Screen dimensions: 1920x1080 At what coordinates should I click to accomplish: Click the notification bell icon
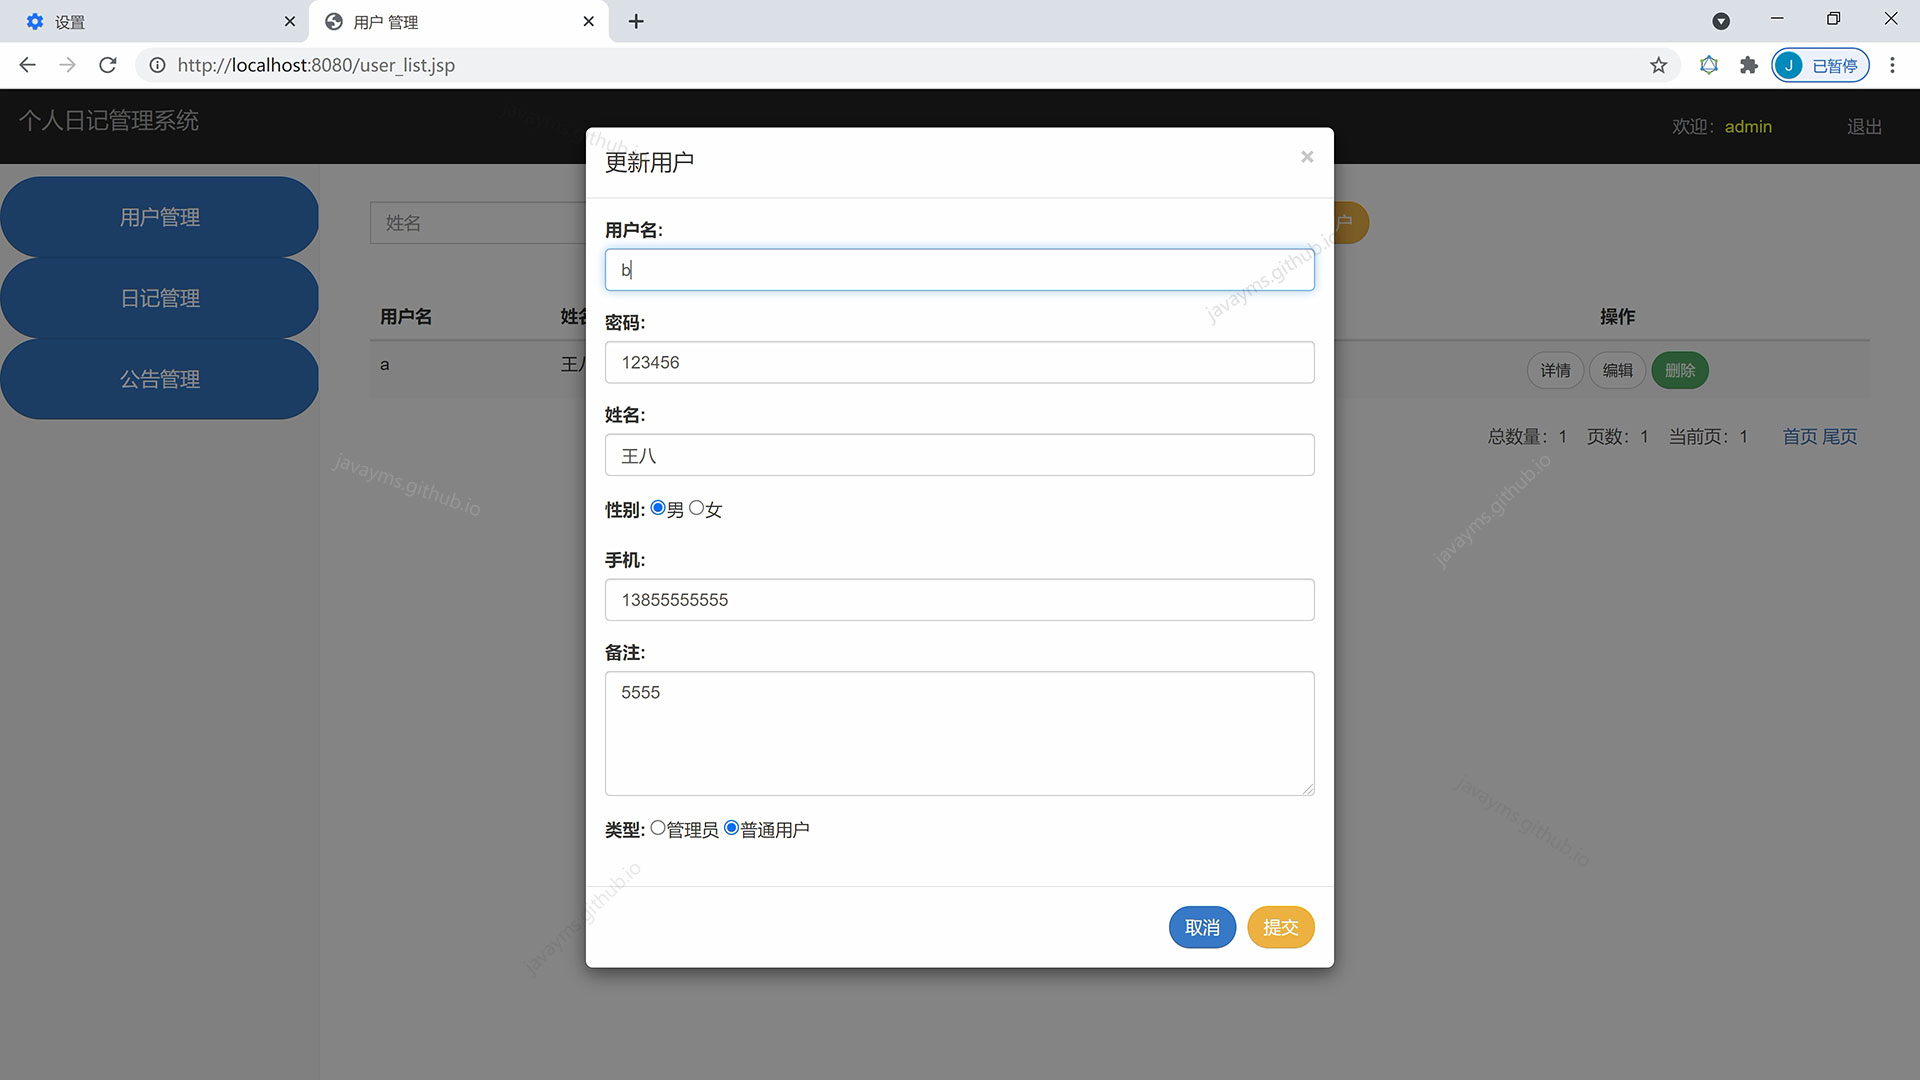[x=1708, y=65]
